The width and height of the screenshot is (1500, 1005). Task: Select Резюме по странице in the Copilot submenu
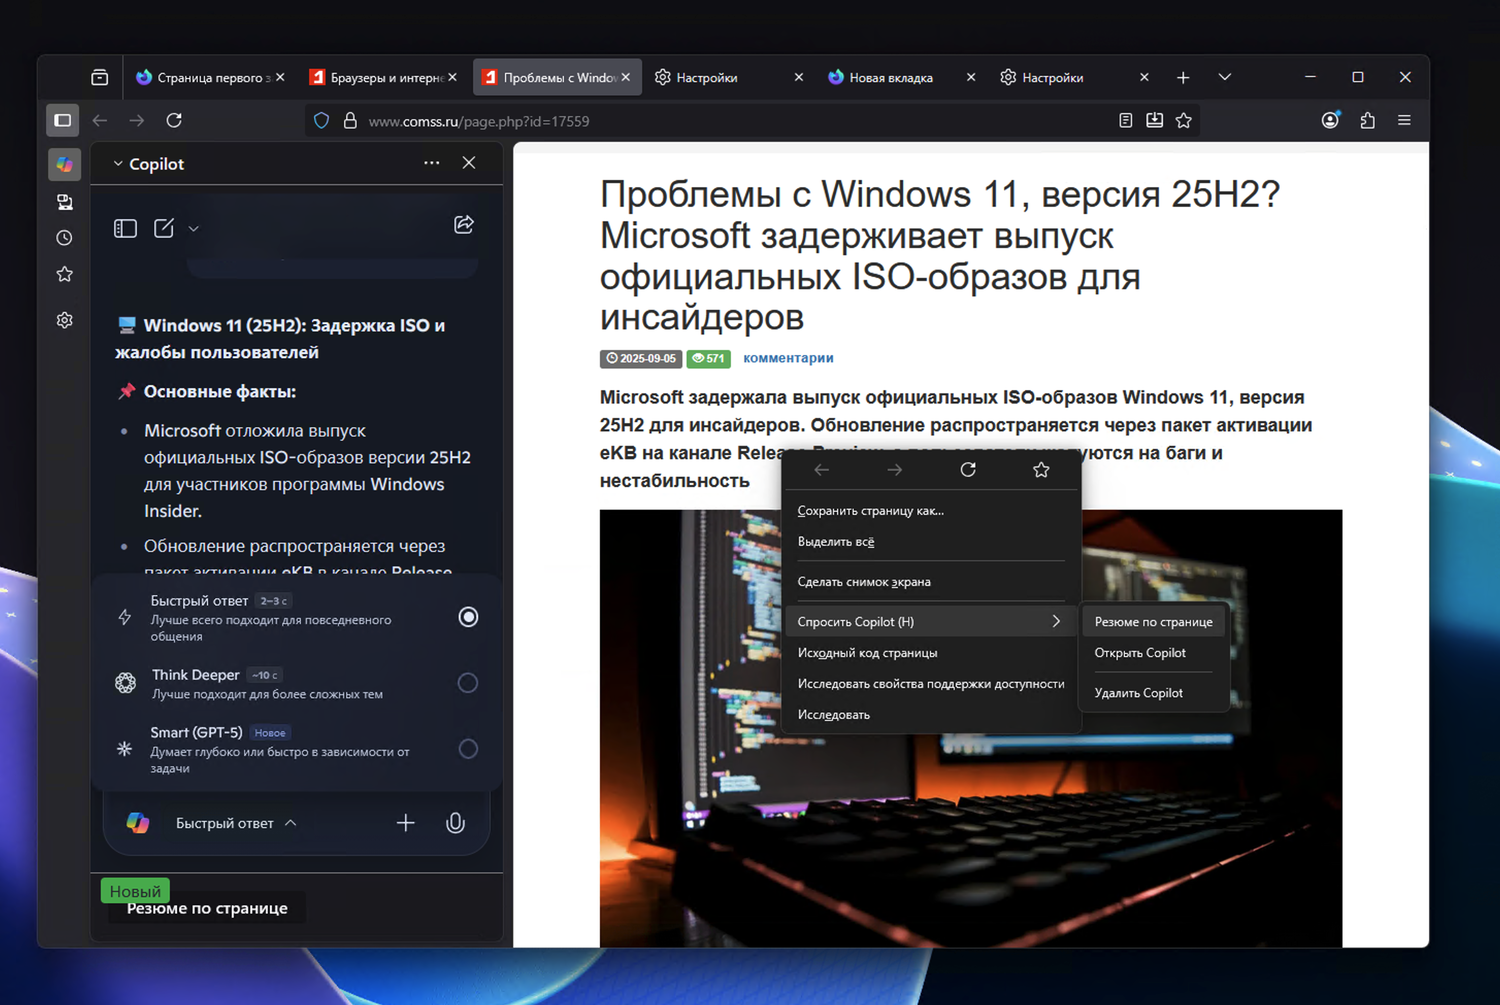coord(1154,622)
